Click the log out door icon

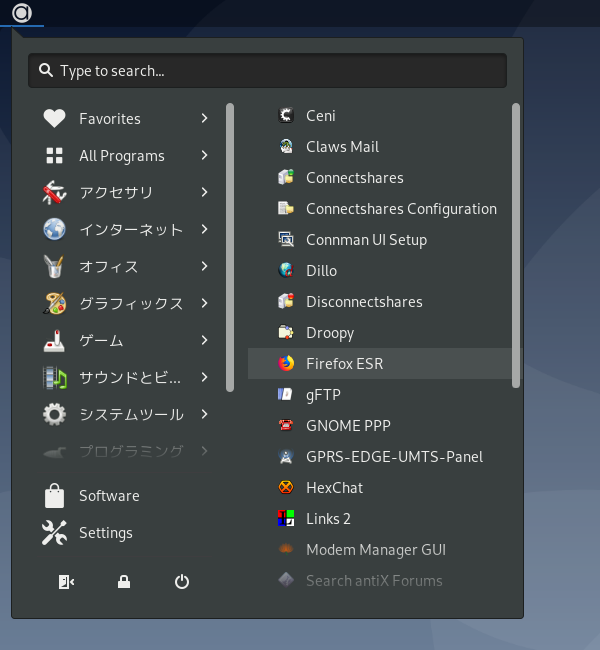(x=66, y=582)
